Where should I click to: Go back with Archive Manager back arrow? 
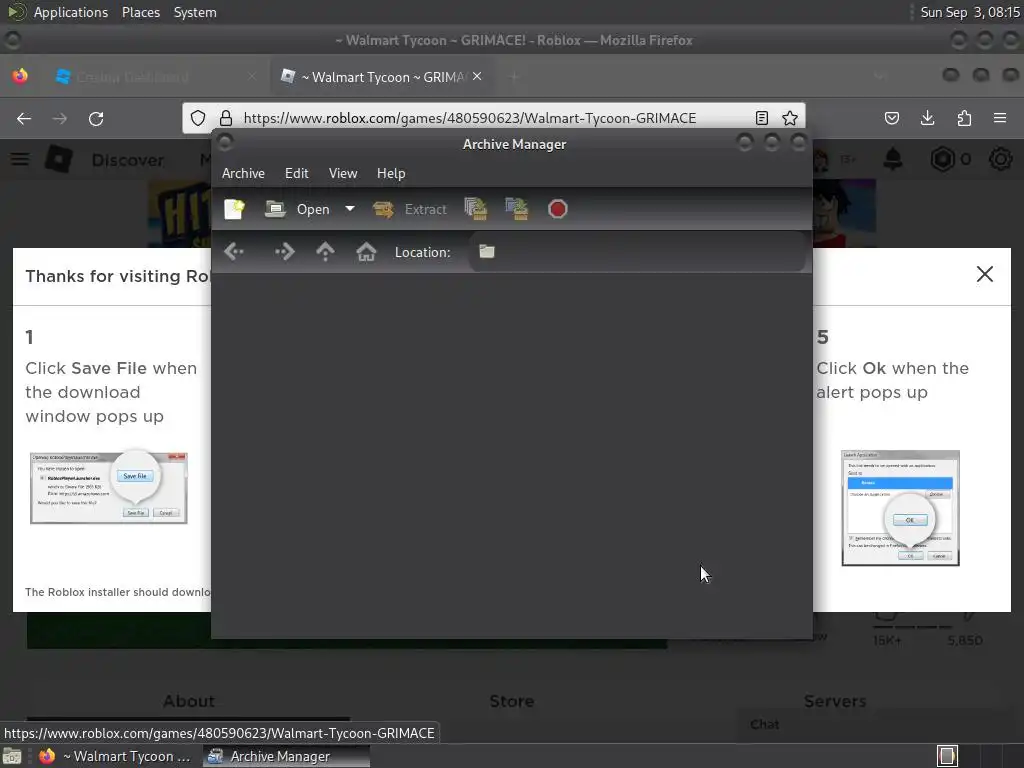[x=234, y=251]
